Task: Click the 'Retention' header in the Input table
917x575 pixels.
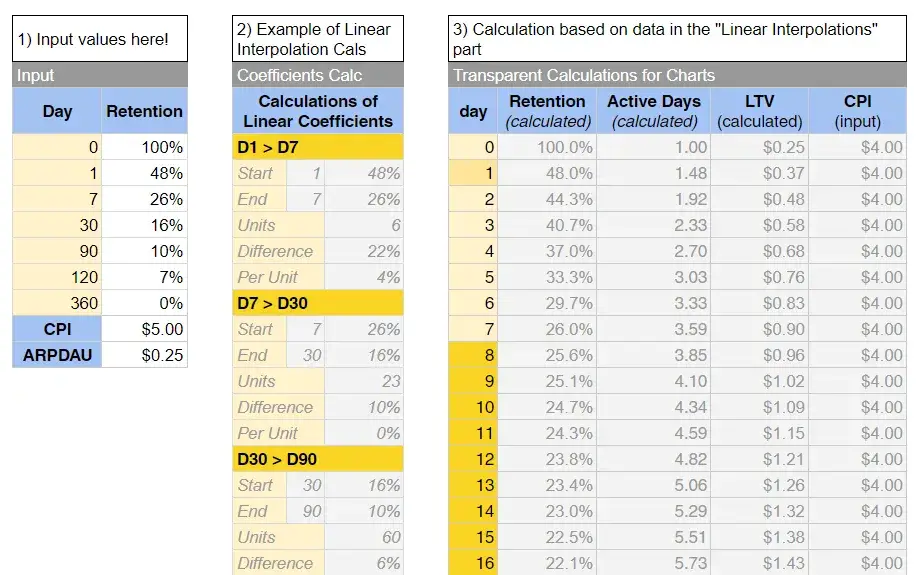Action: click(x=145, y=111)
